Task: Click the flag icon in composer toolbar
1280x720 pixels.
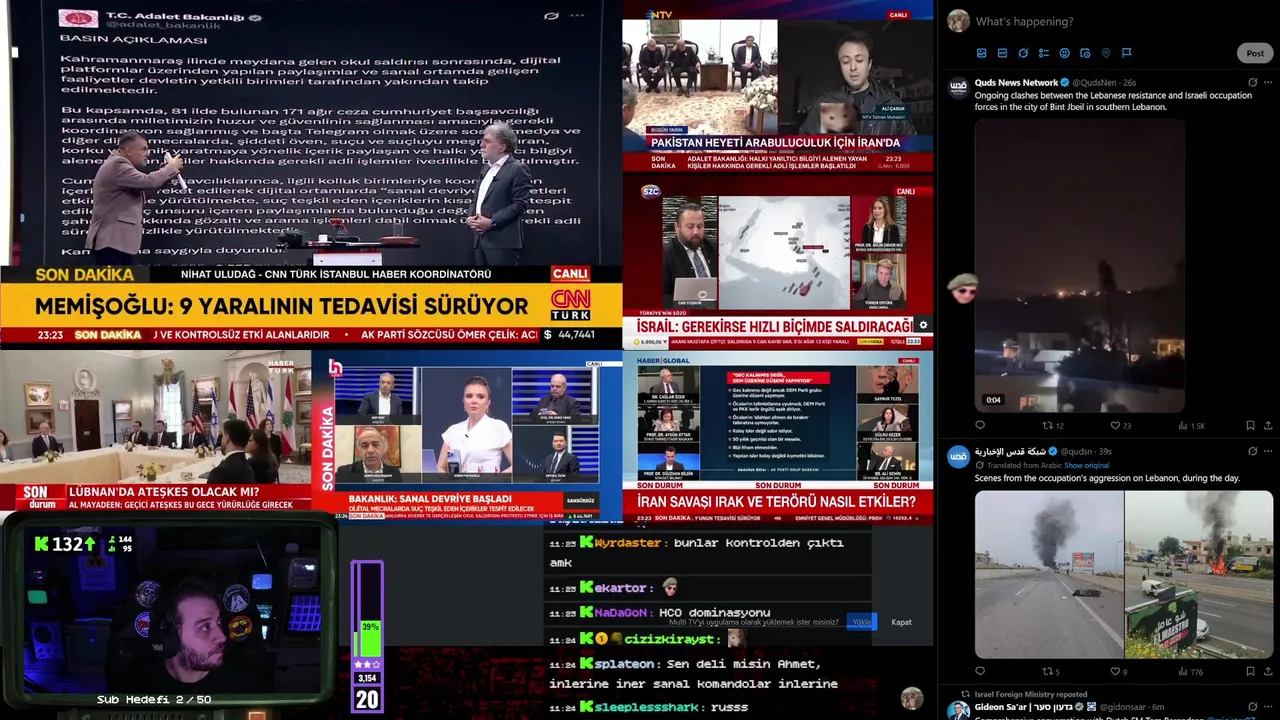Action: click(1126, 53)
